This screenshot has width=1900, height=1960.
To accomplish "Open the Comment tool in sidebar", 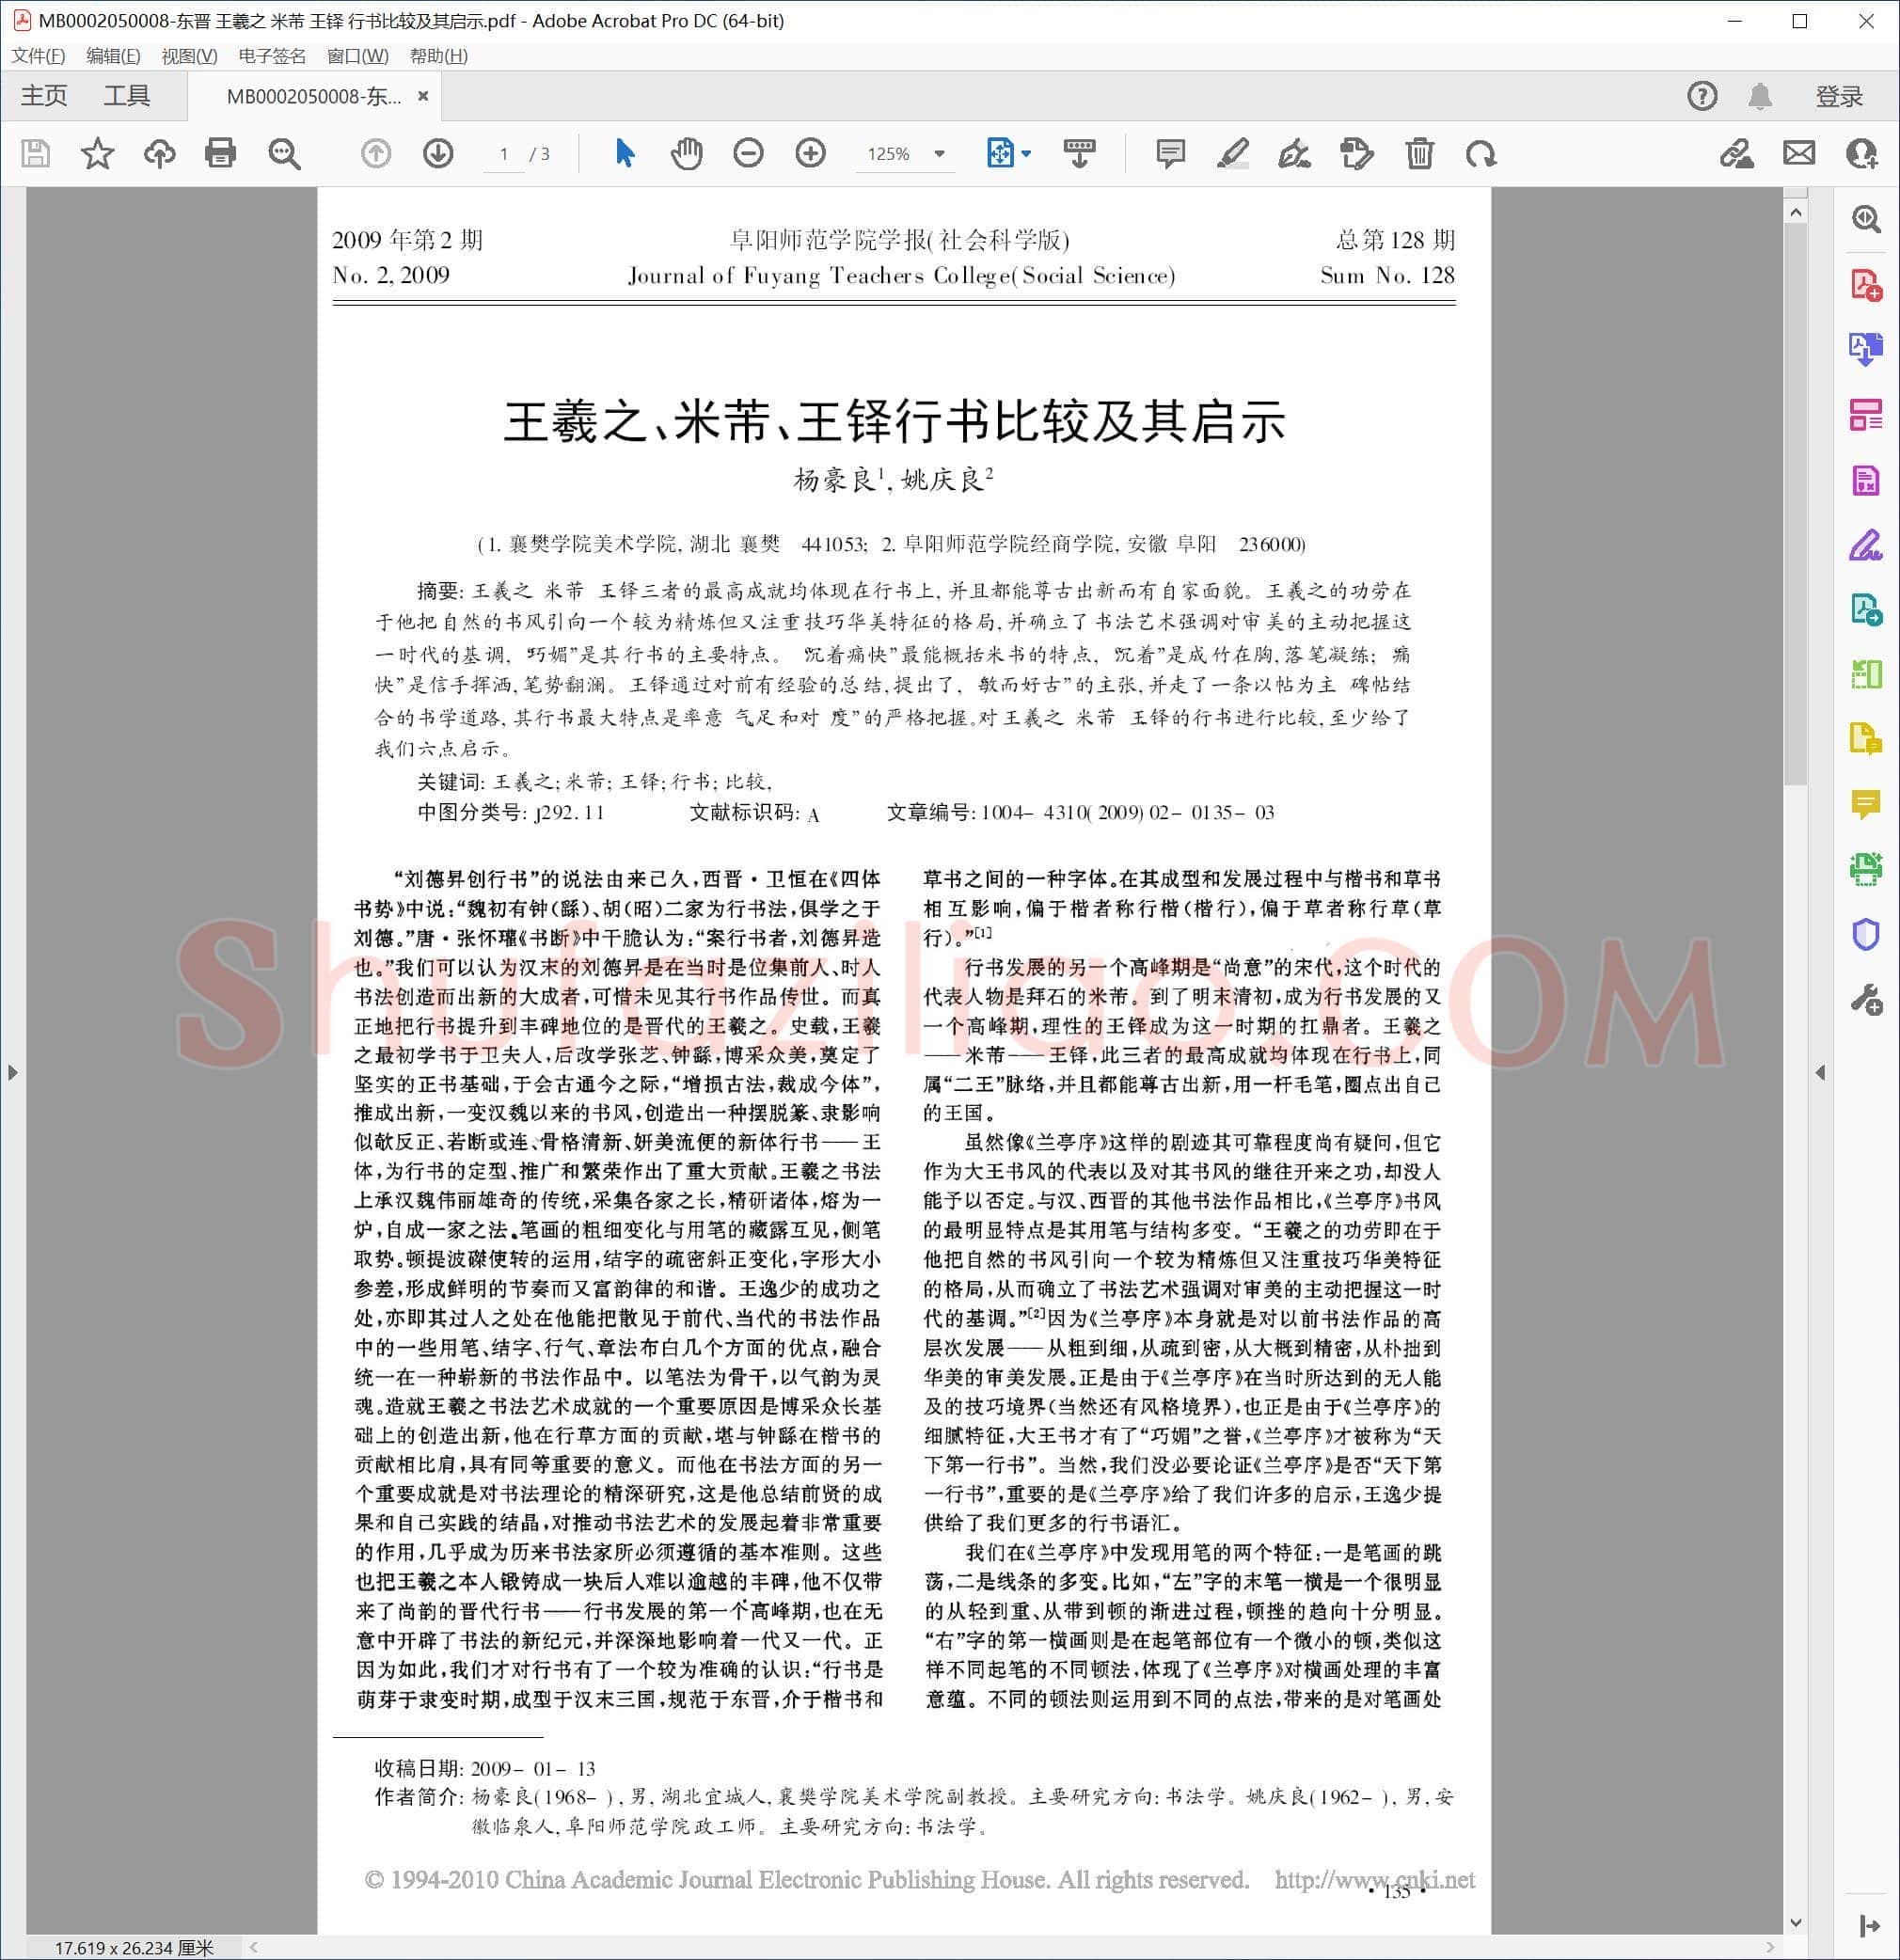I will pos(1866,804).
